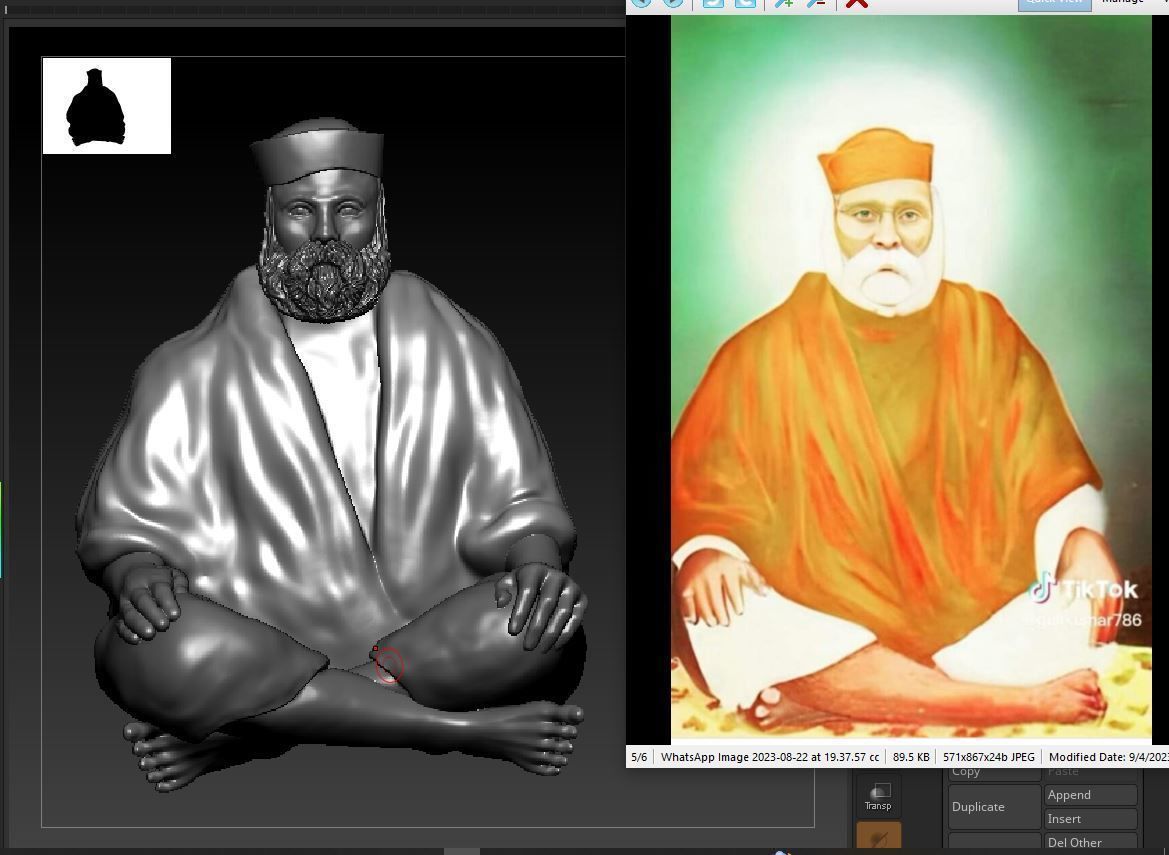Click the reference painting in the image viewer
Image resolution: width=1169 pixels, height=855 pixels.
[x=911, y=378]
